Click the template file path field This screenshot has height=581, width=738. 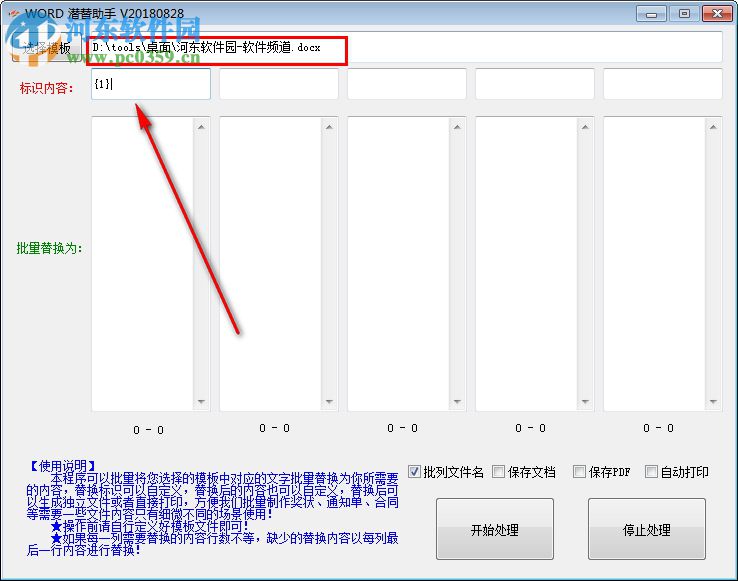pos(405,47)
